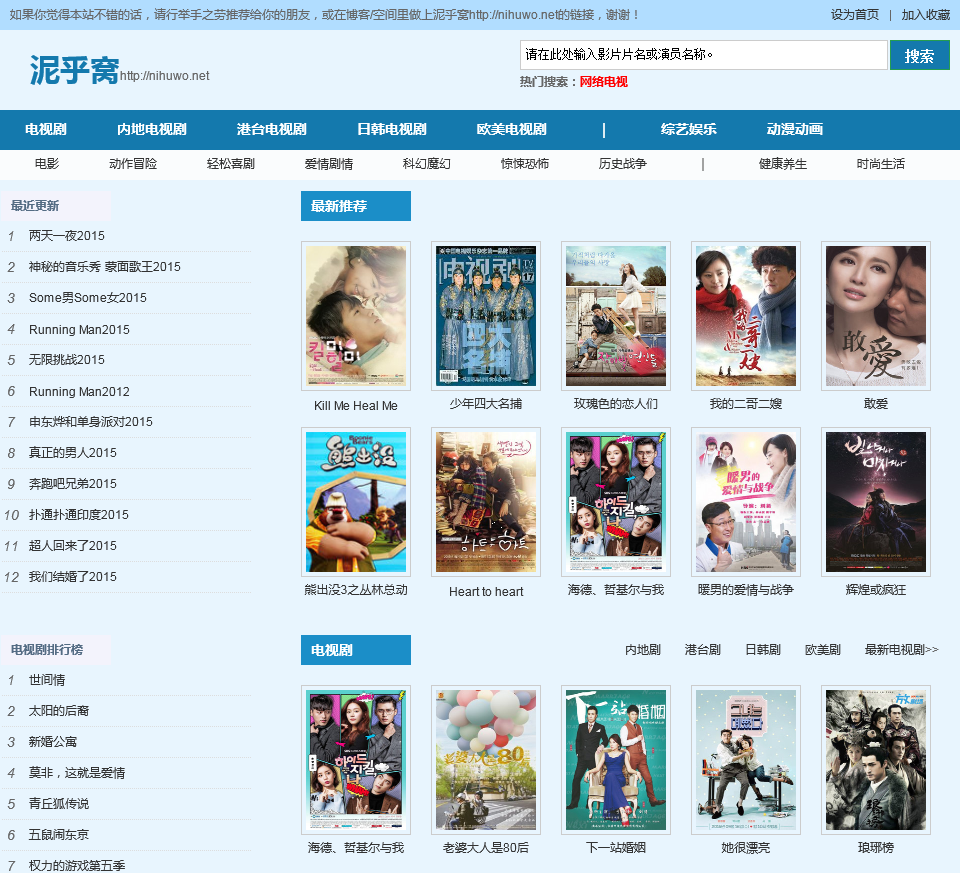This screenshot has height=873, width=960.
Task: Open 海德、哲基尔与我 poster in 最新推荐
Action: (615, 502)
